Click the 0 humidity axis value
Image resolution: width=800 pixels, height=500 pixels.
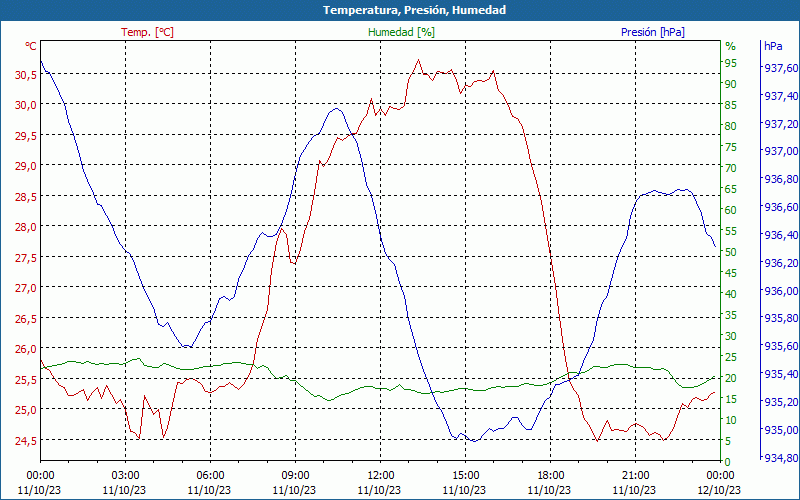point(728,462)
